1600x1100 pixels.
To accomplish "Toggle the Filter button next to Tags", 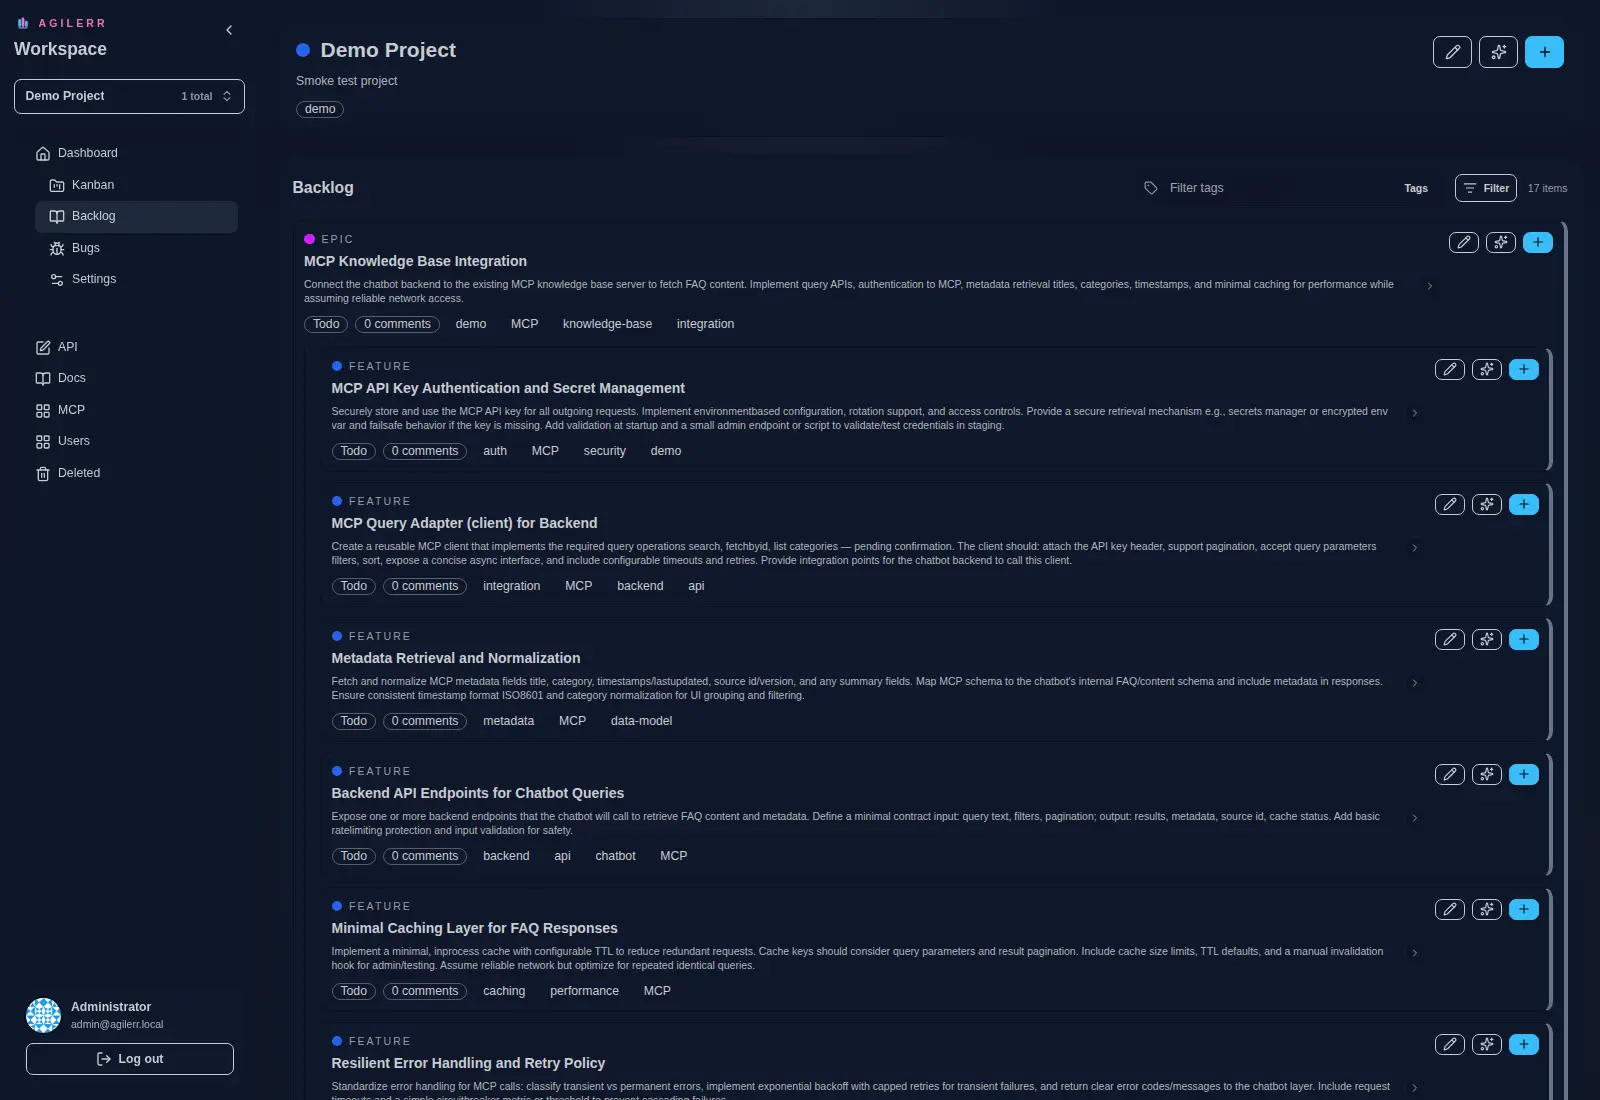I will 1485,188.
